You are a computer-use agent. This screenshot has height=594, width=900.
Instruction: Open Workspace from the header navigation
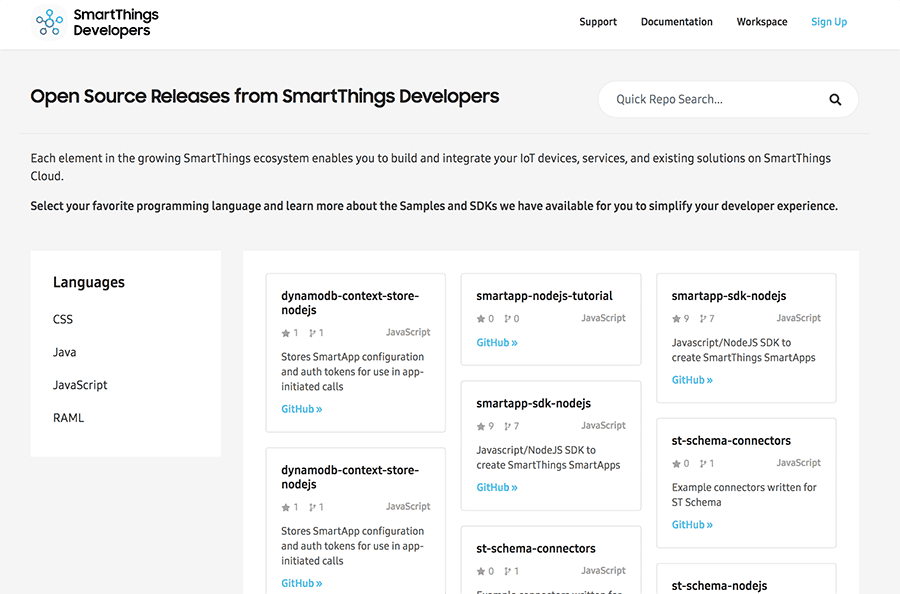point(761,22)
